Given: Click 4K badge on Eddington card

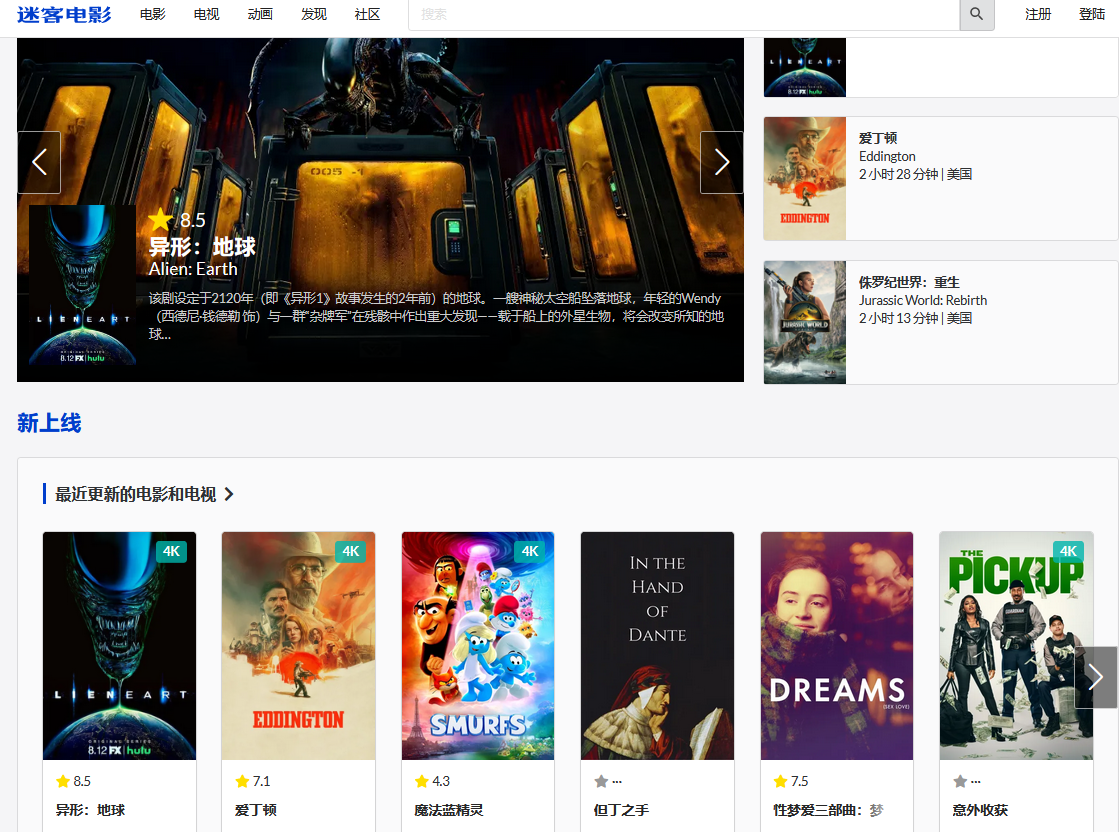Looking at the screenshot, I should [x=350, y=551].
